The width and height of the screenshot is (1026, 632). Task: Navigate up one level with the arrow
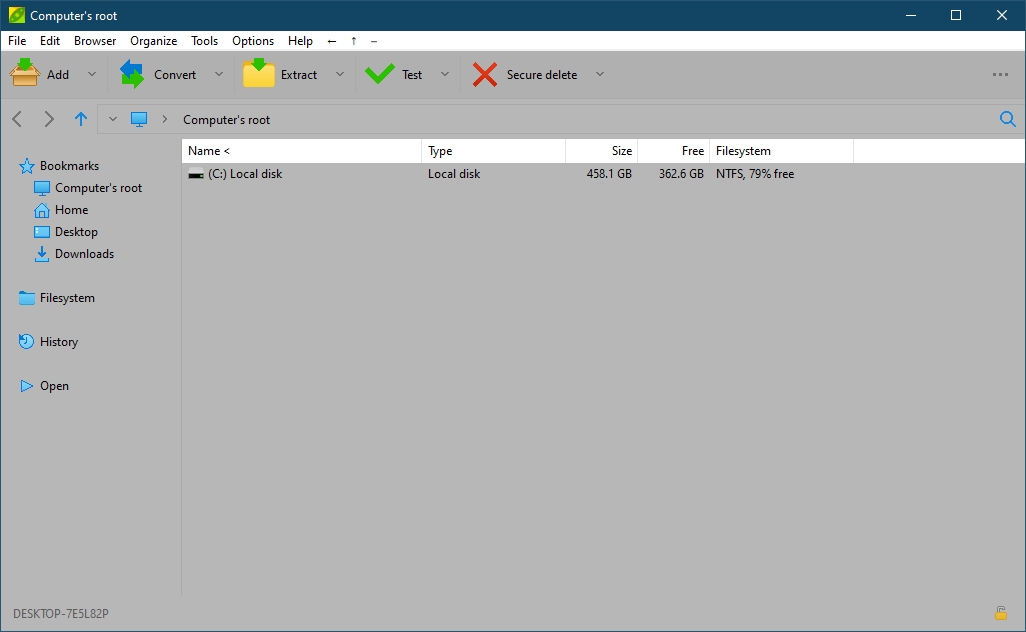pyautogui.click(x=81, y=119)
